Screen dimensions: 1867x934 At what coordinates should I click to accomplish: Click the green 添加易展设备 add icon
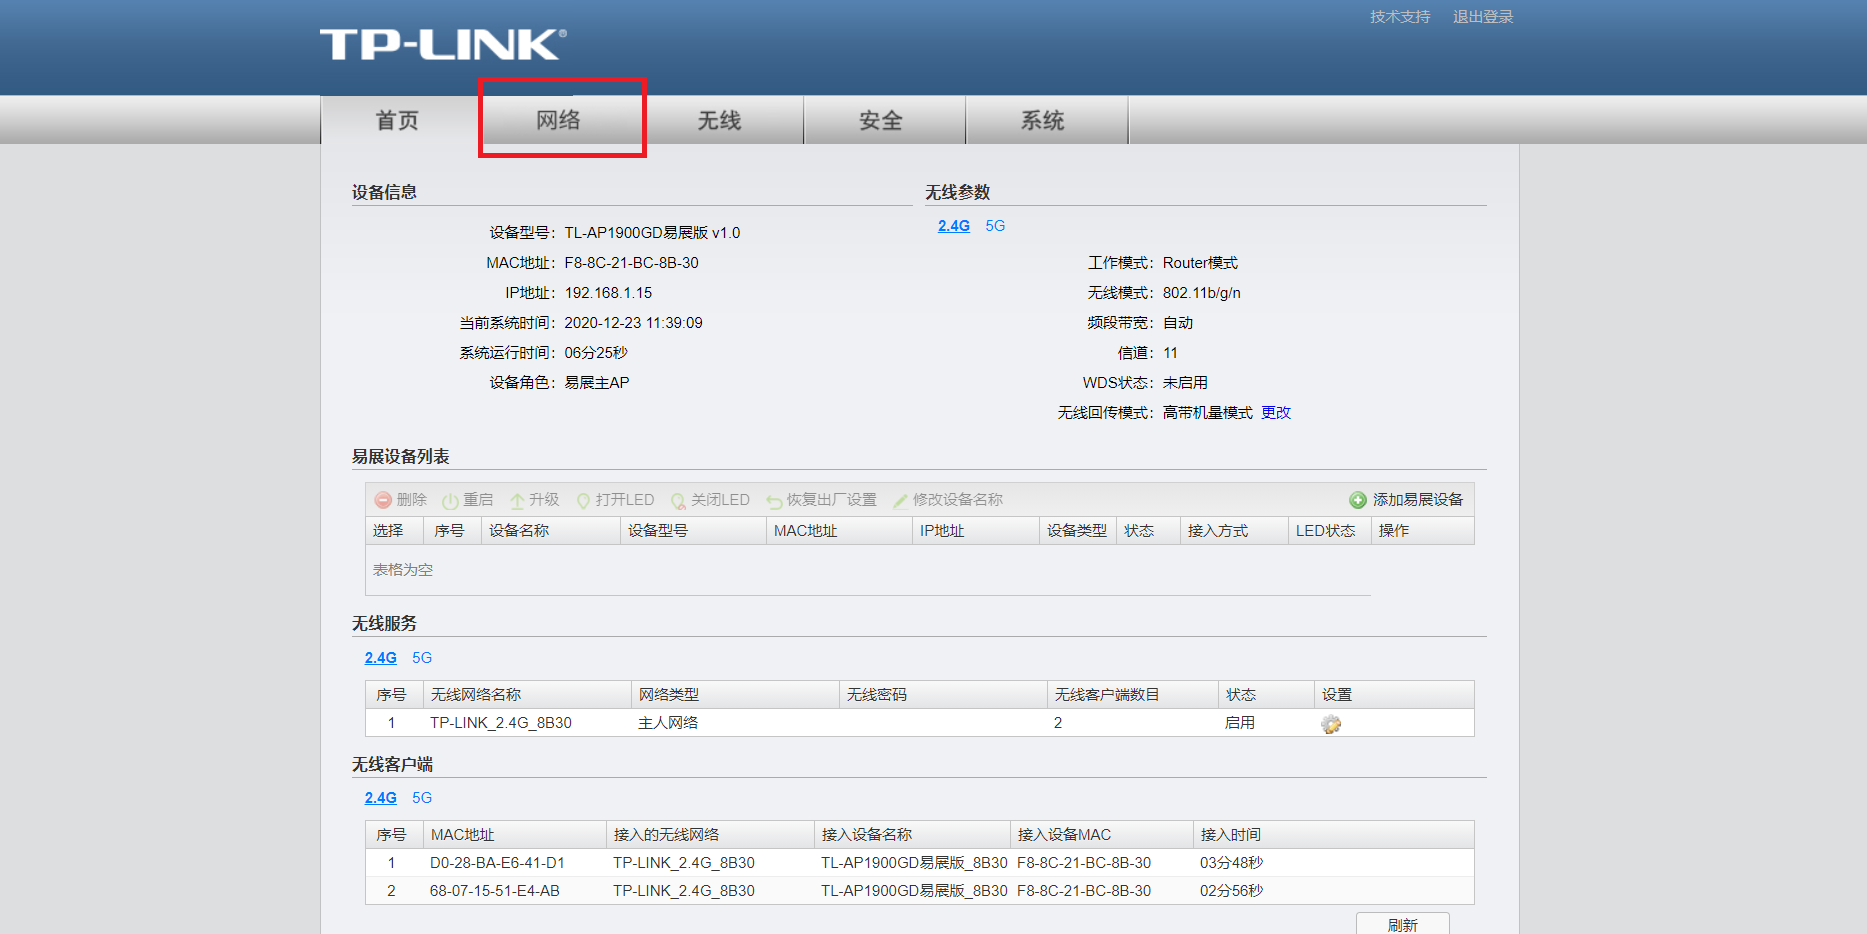[x=1358, y=499]
